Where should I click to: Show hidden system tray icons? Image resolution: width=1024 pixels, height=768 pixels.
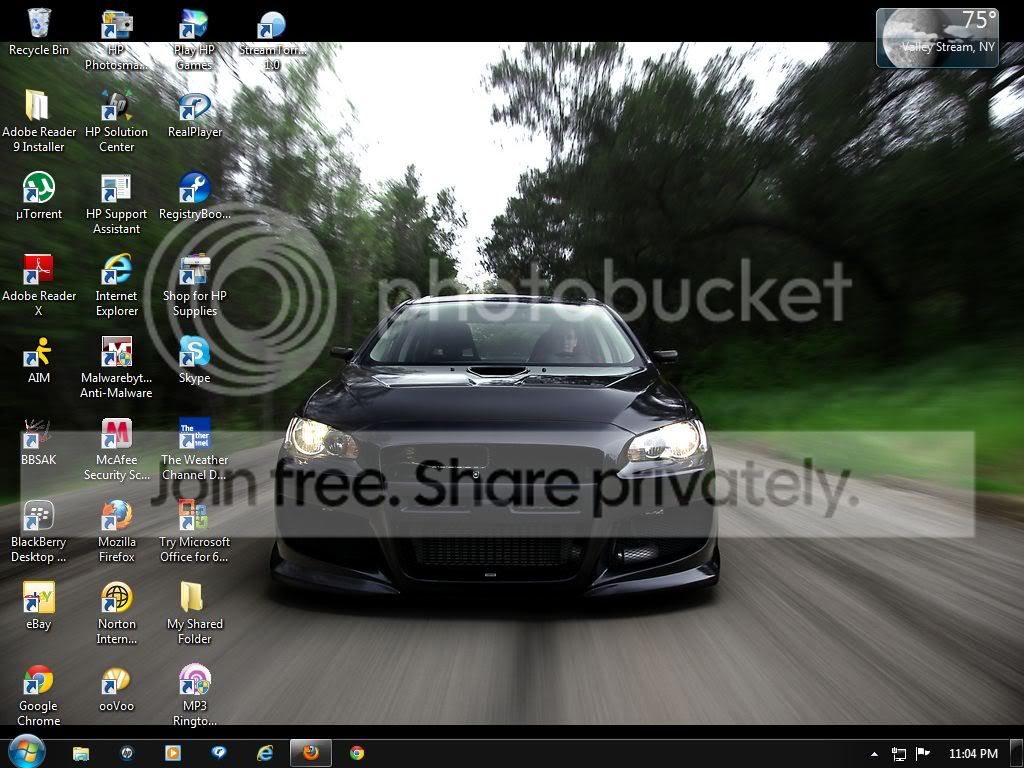coord(874,754)
